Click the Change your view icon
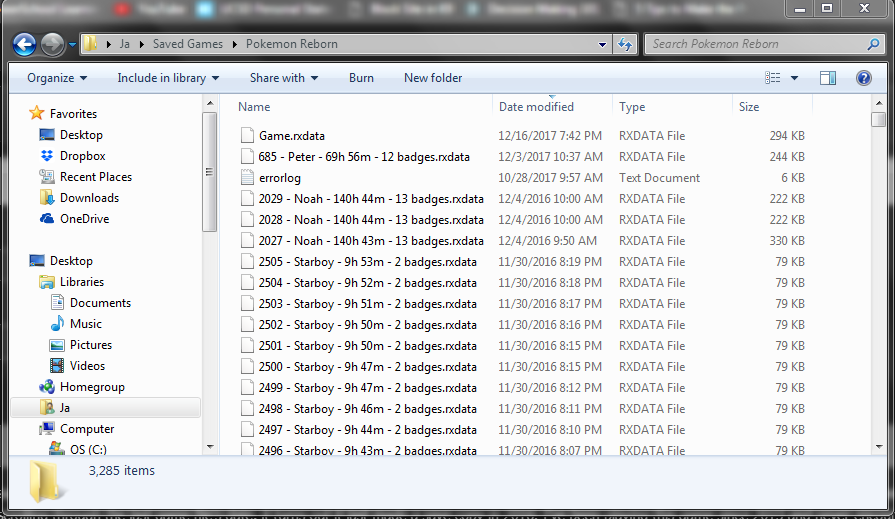Image resolution: width=895 pixels, height=519 pixels. coord(773,78)
